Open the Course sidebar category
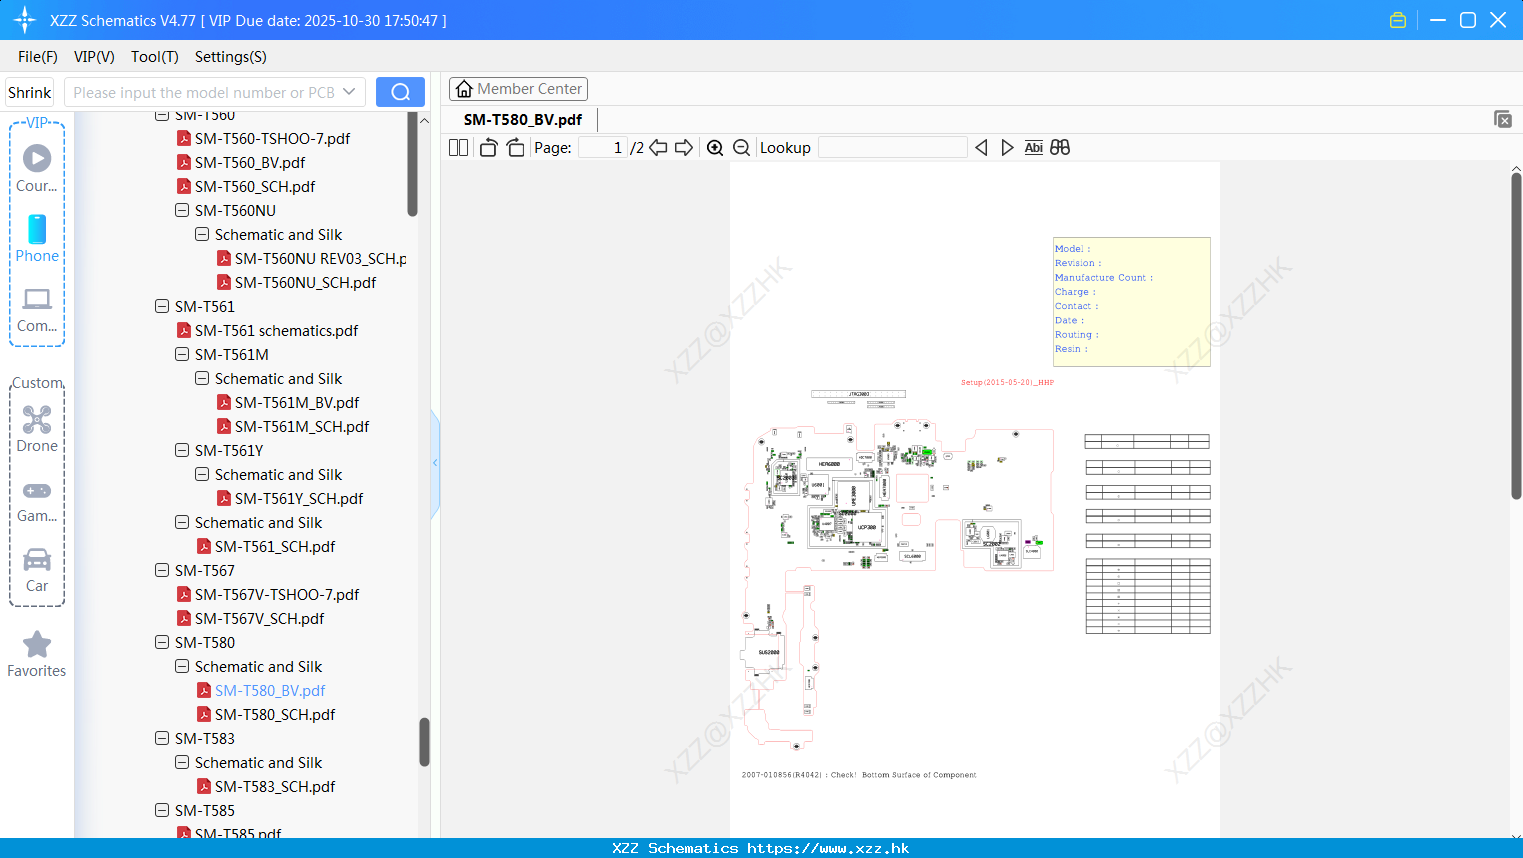The height and width of the screenshot is (858, 1523). pos(37,168)
